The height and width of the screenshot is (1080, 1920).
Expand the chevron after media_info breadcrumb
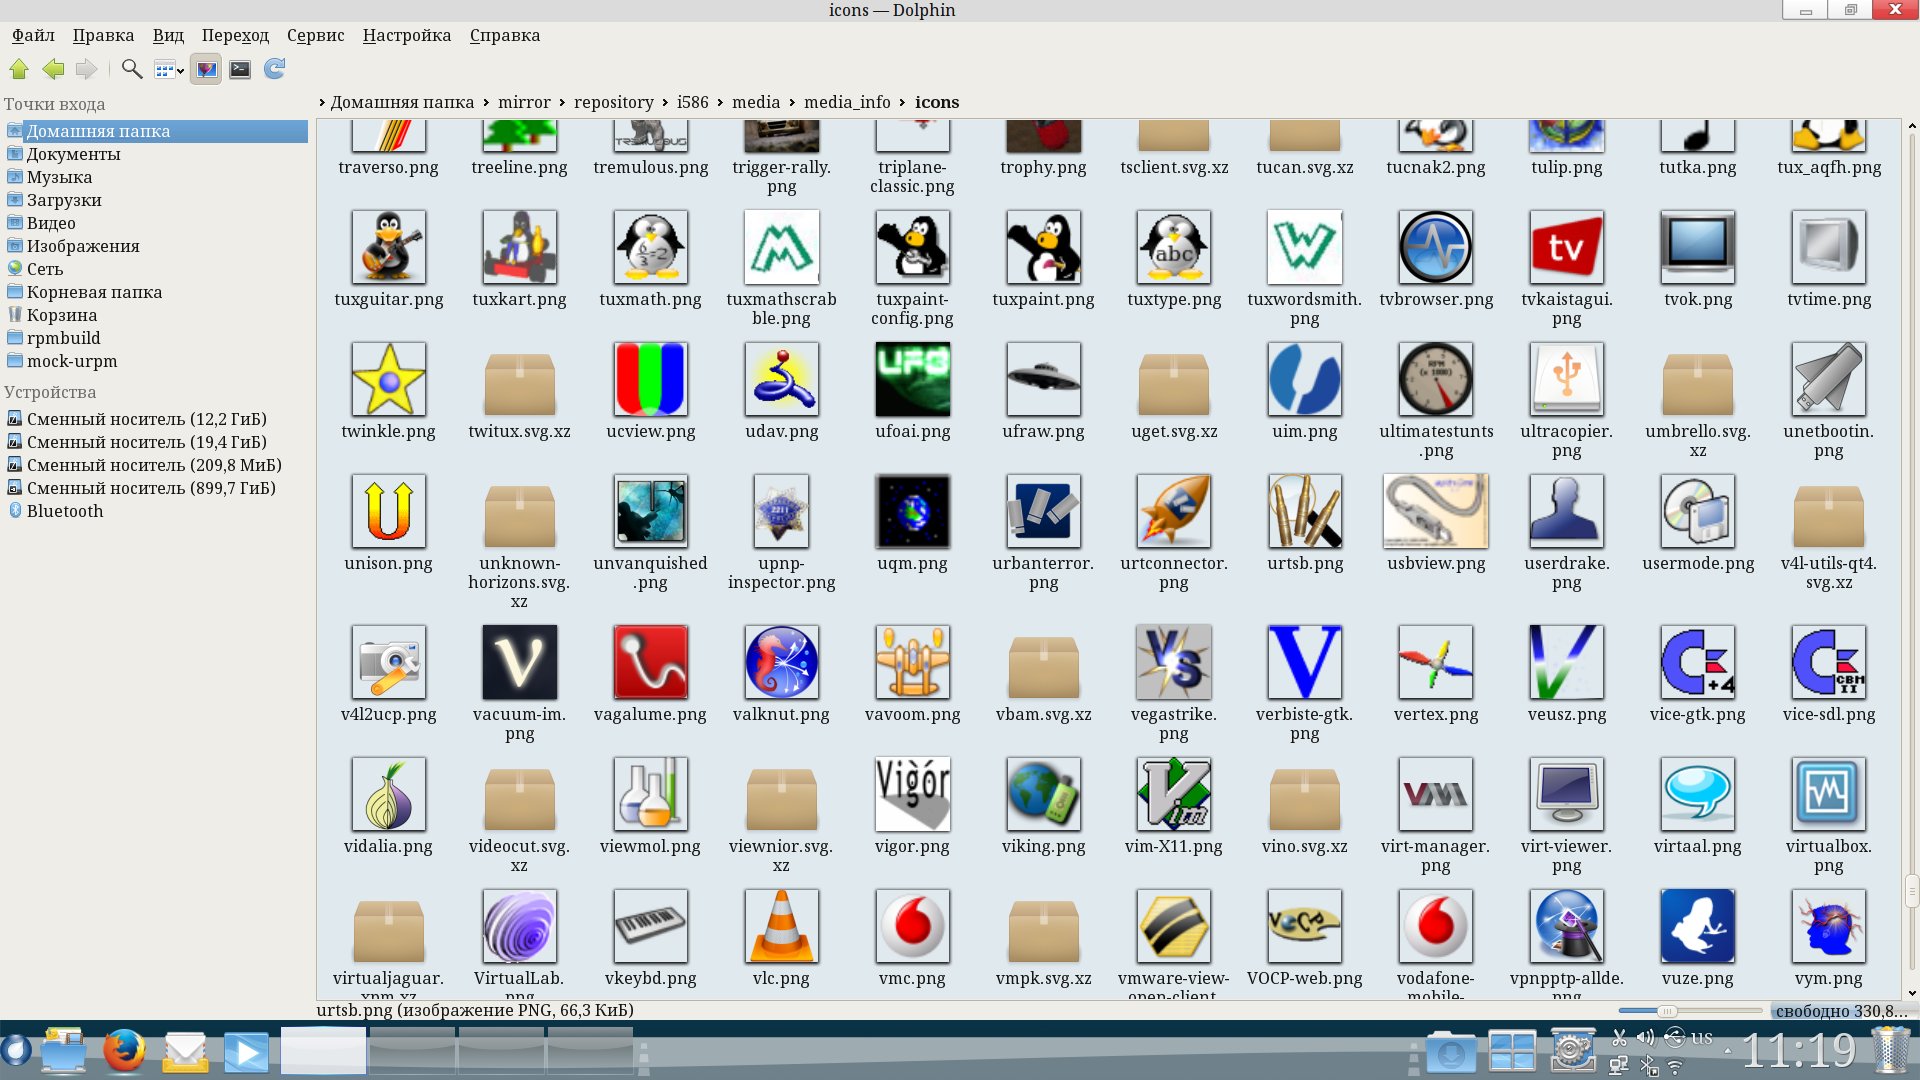tap(903, 103)
